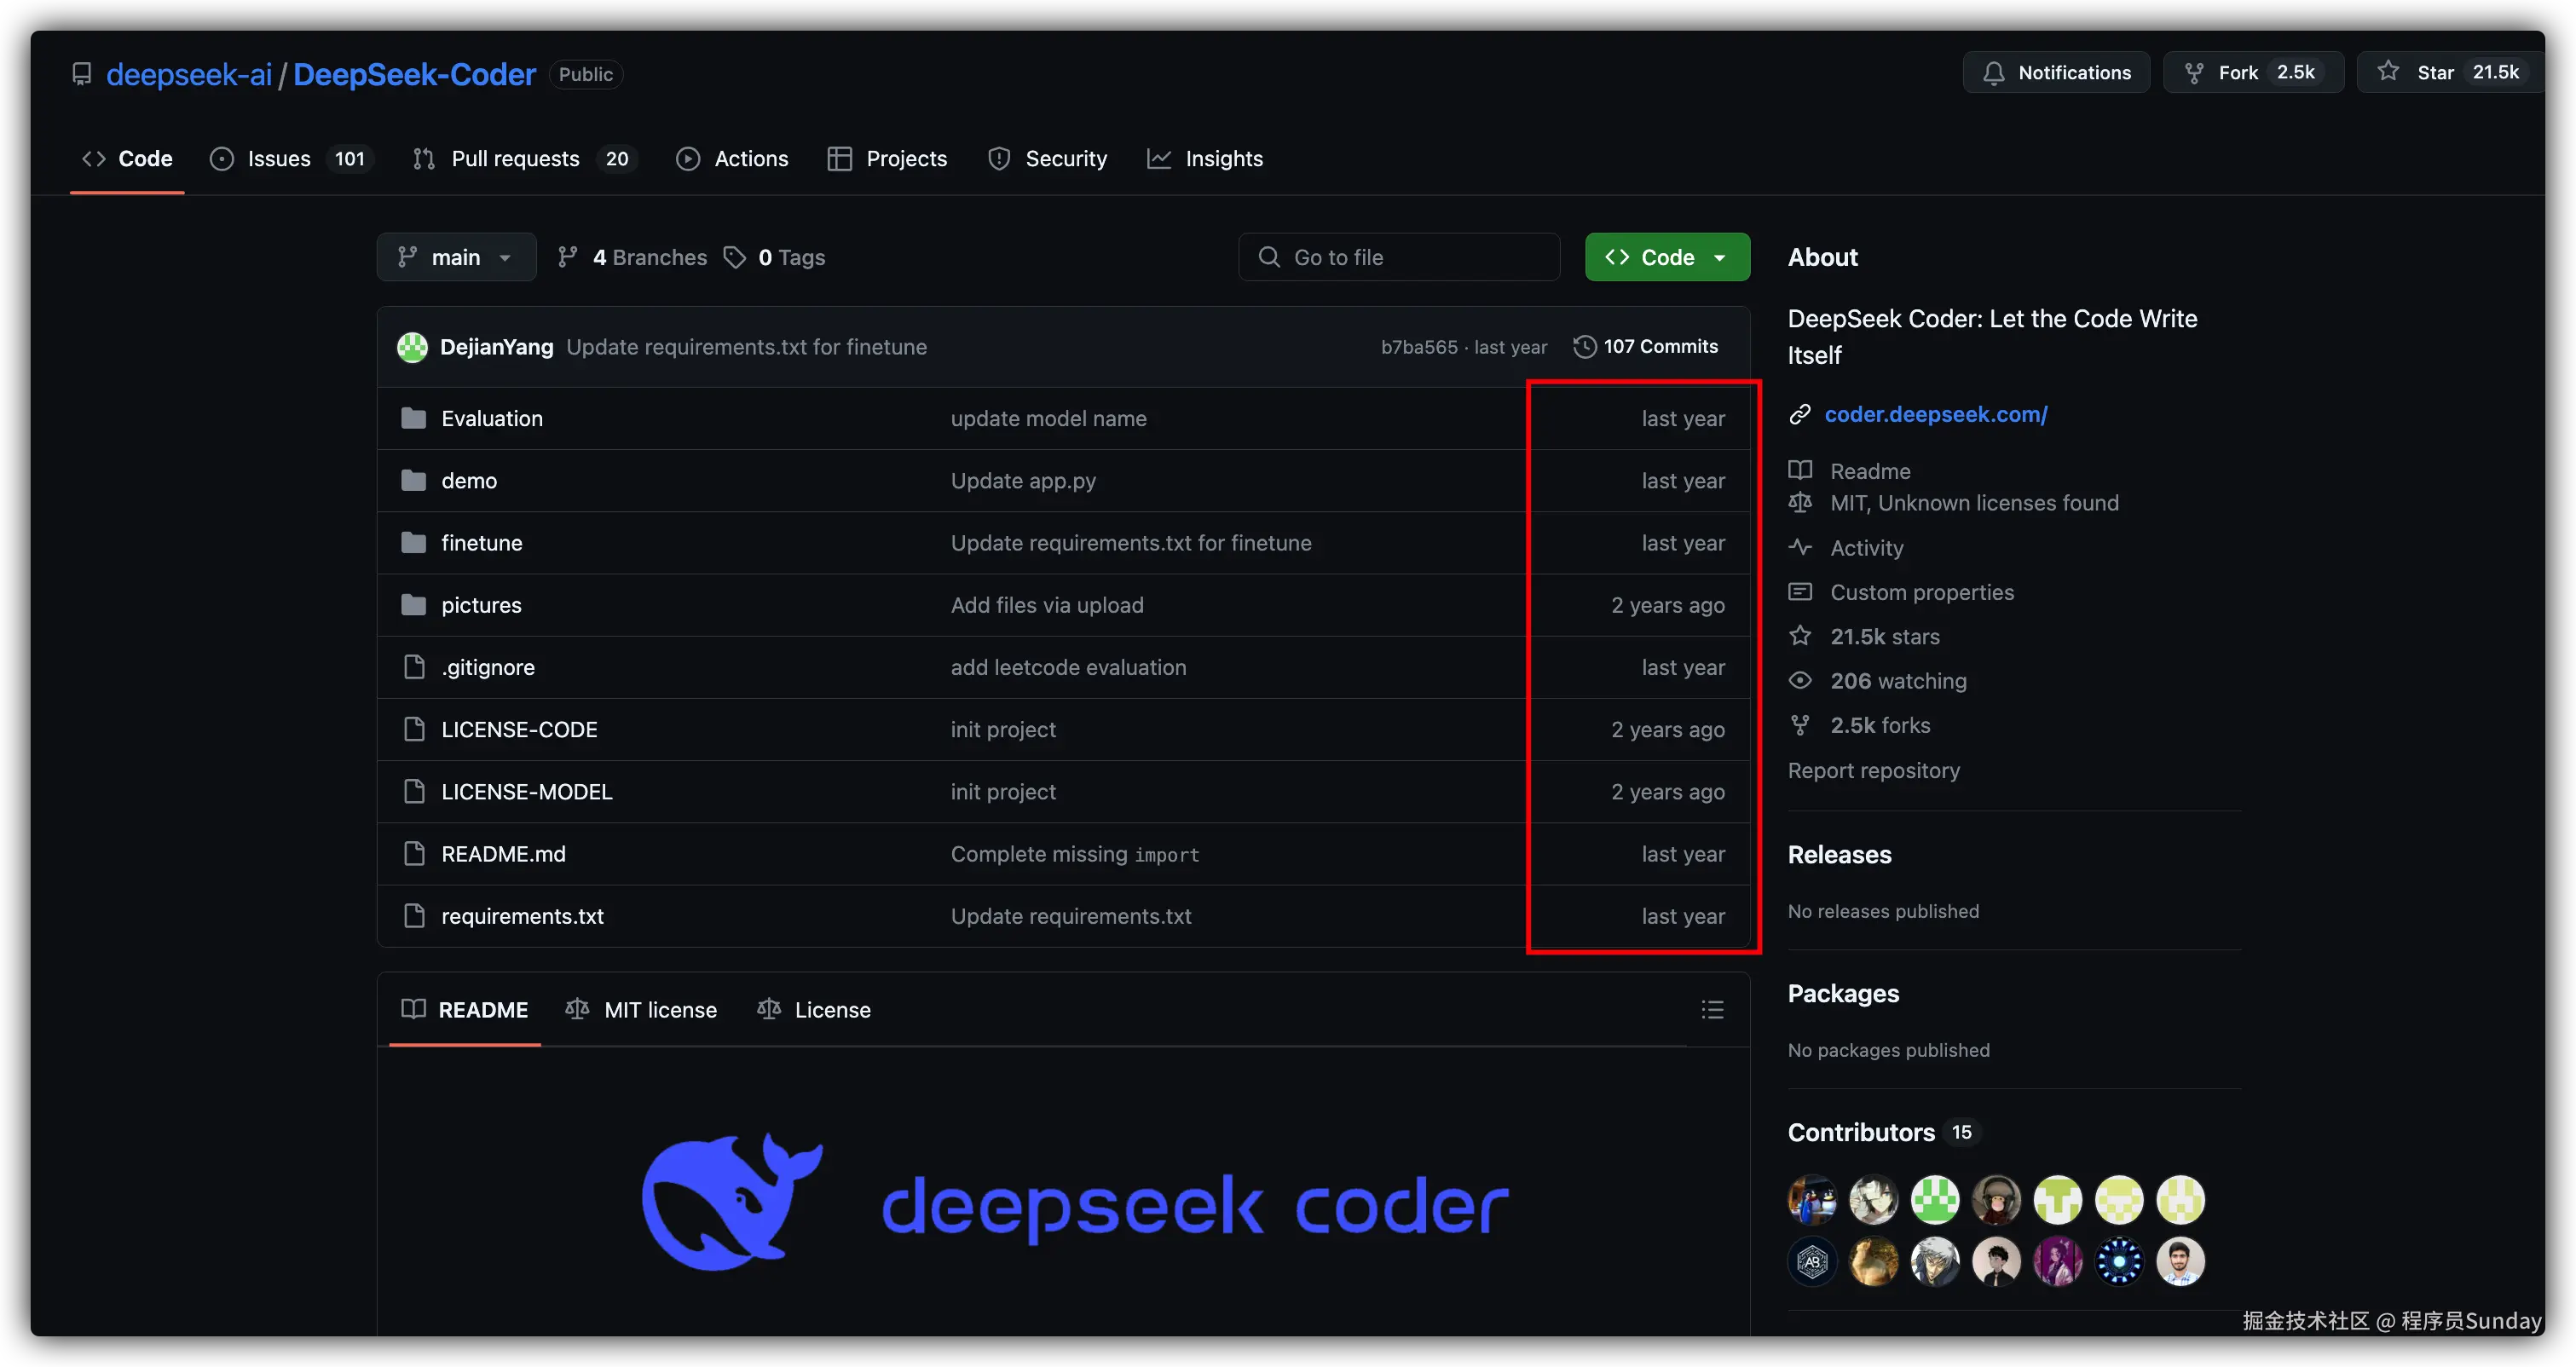View the 107 Commits history
The width and height of the screenshot is (2576, 1367).
[1646, 347]
